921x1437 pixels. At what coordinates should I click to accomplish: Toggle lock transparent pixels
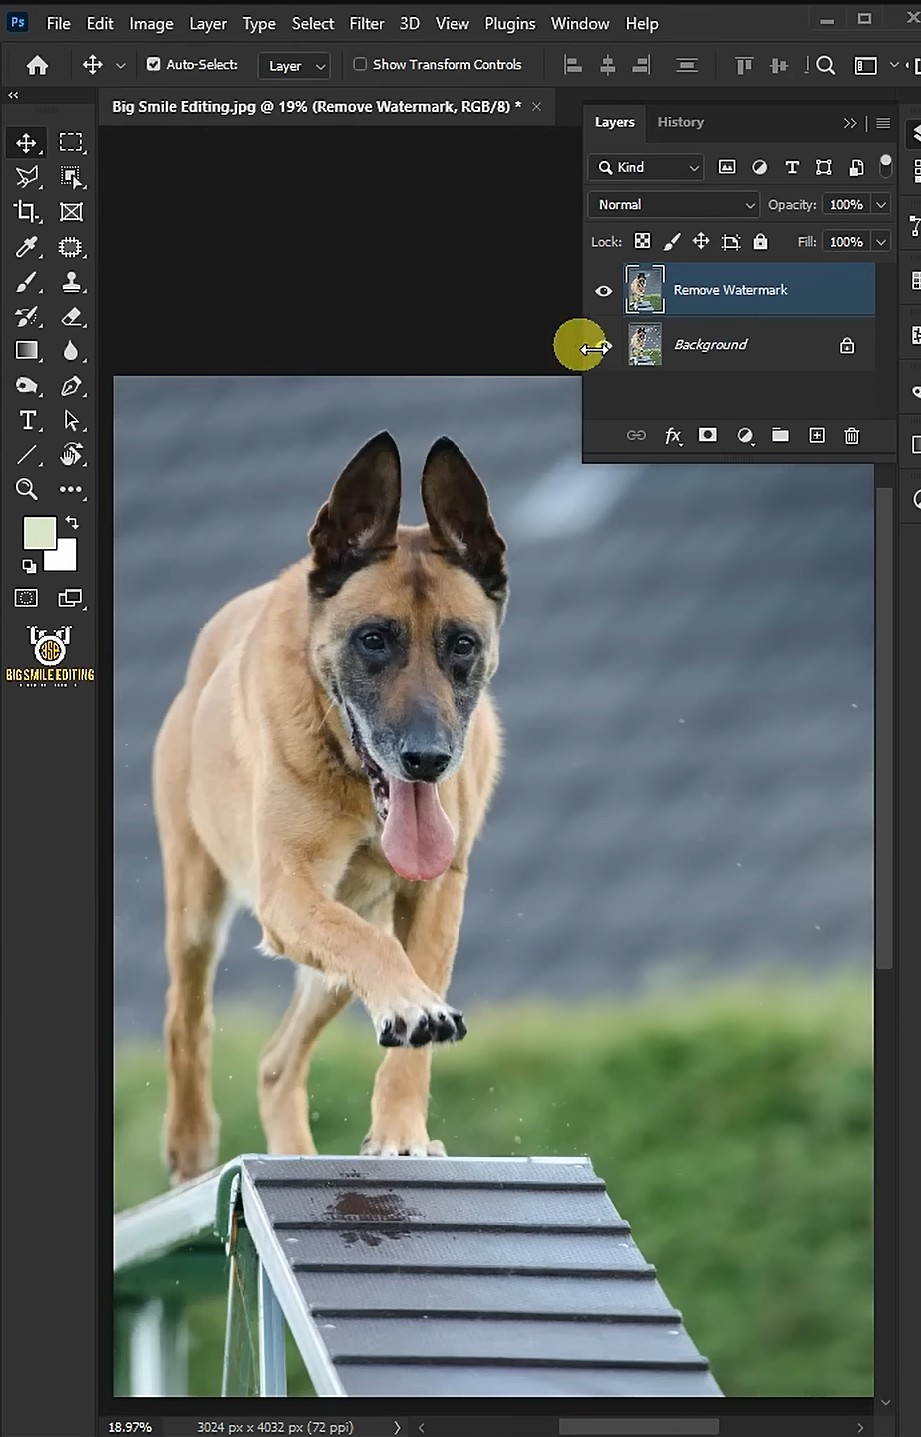tap(643, 241)
